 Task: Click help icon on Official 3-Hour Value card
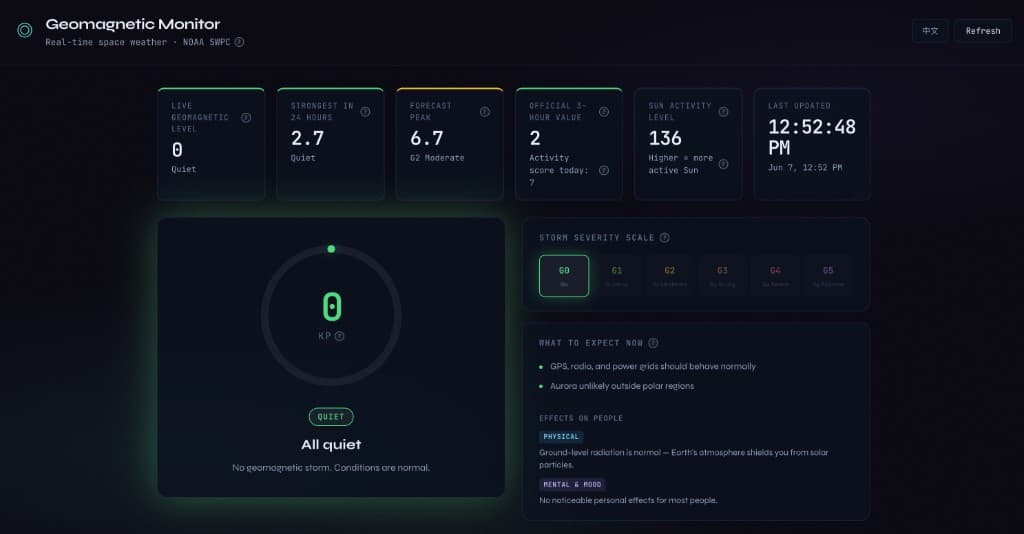[604, 112]
